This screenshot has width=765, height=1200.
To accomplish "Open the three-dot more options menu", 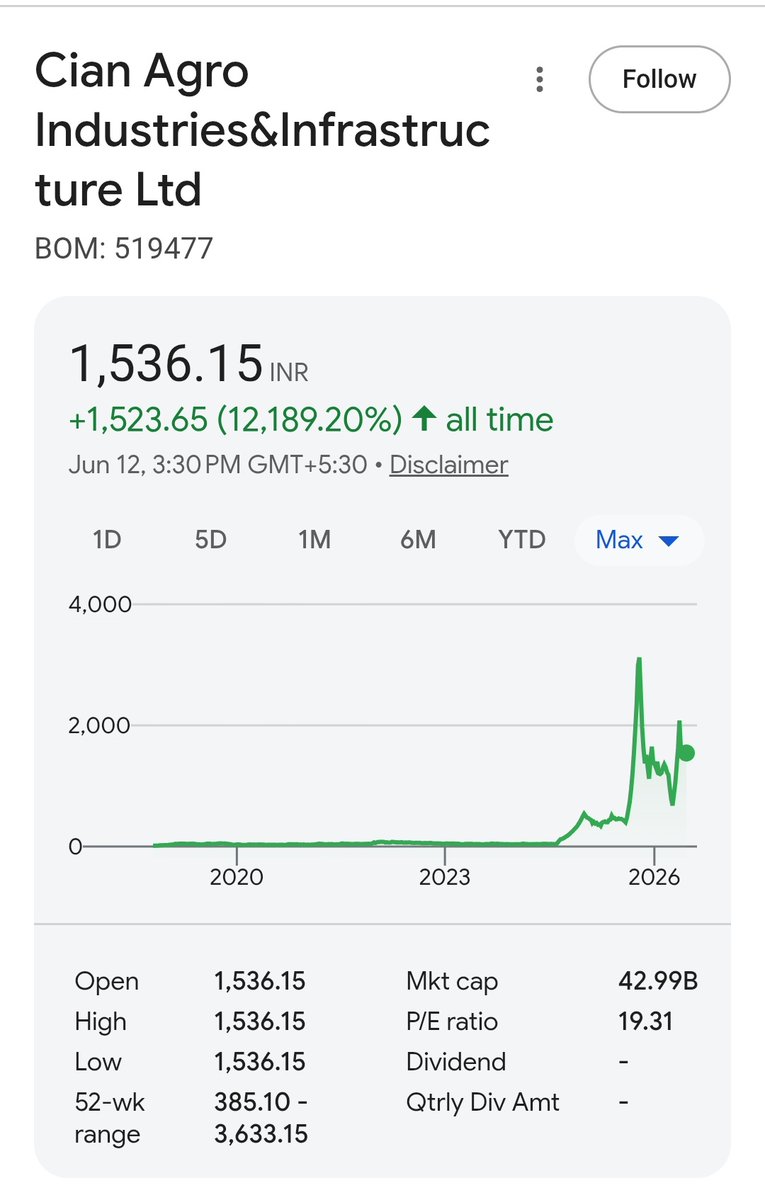I will coord(540,79).
